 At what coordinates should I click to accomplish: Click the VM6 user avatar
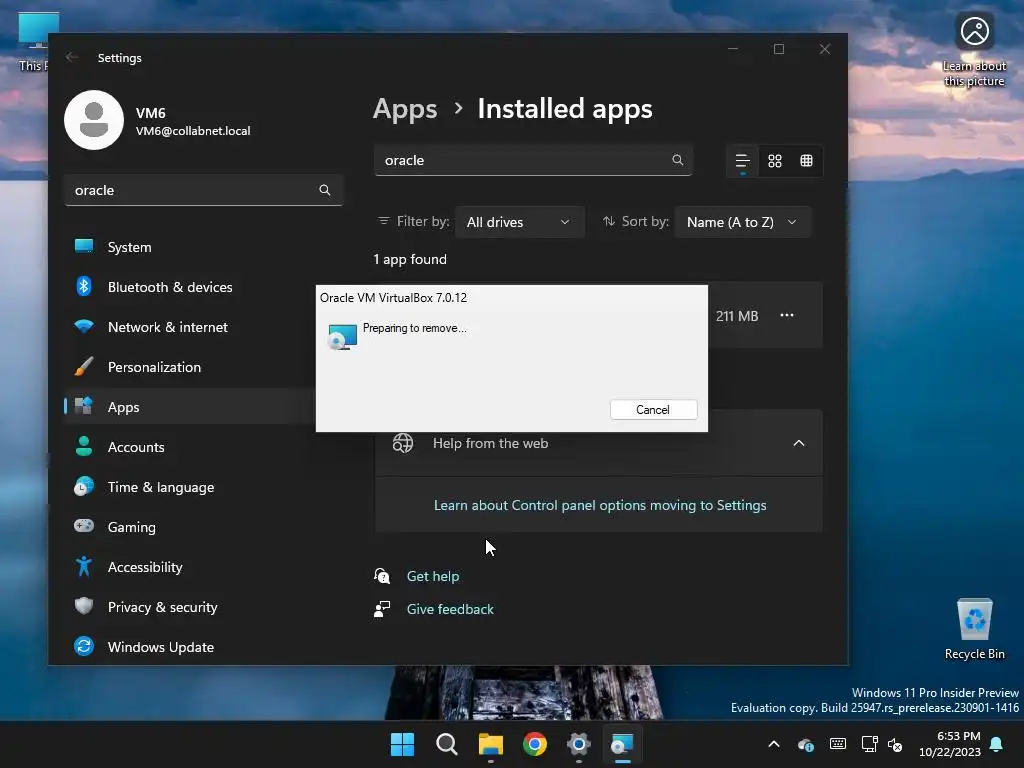pos(94,120)
